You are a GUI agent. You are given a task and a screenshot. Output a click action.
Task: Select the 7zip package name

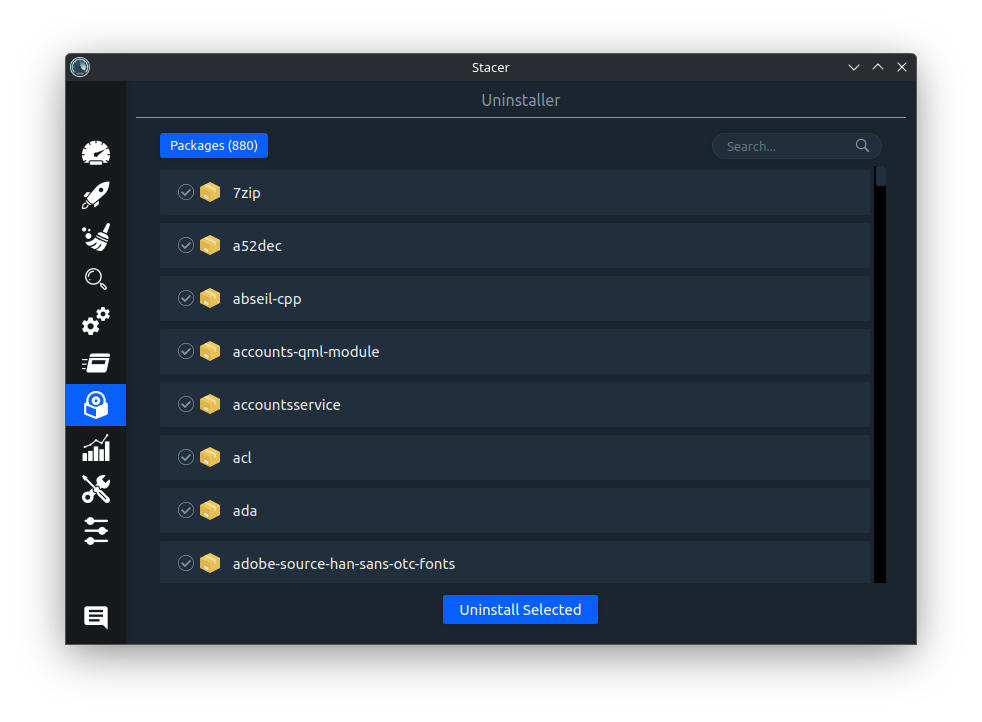246,193
